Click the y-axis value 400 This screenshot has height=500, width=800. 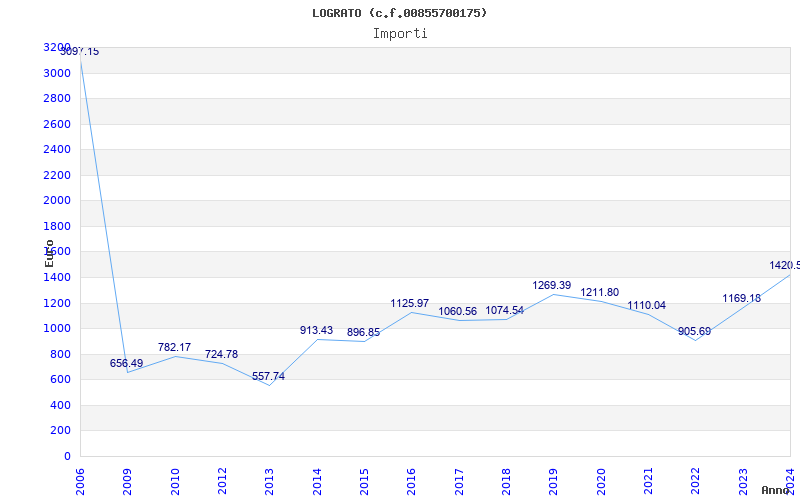60,405
